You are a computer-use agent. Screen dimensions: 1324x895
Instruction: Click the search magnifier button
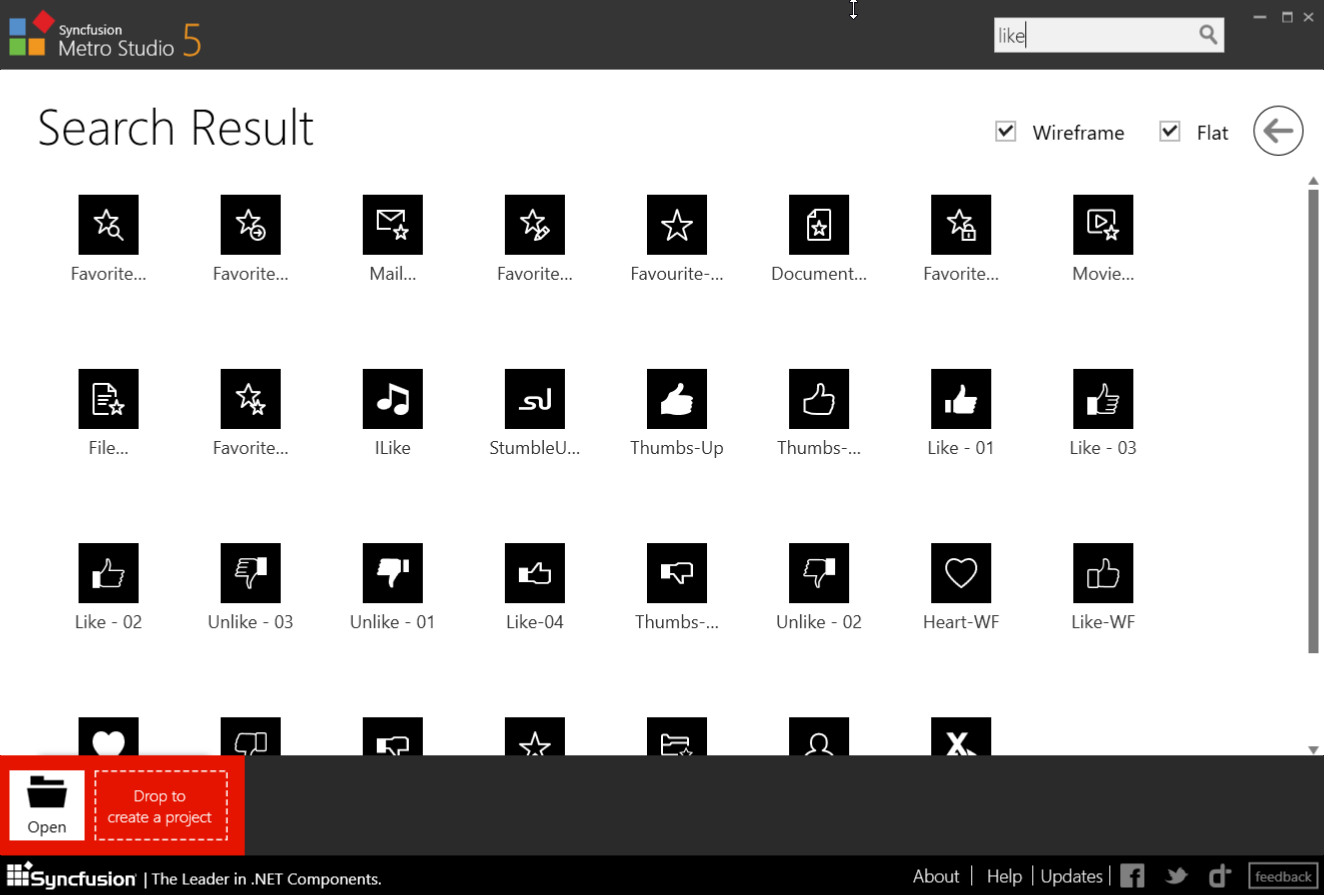click(x=1208, y=36)
